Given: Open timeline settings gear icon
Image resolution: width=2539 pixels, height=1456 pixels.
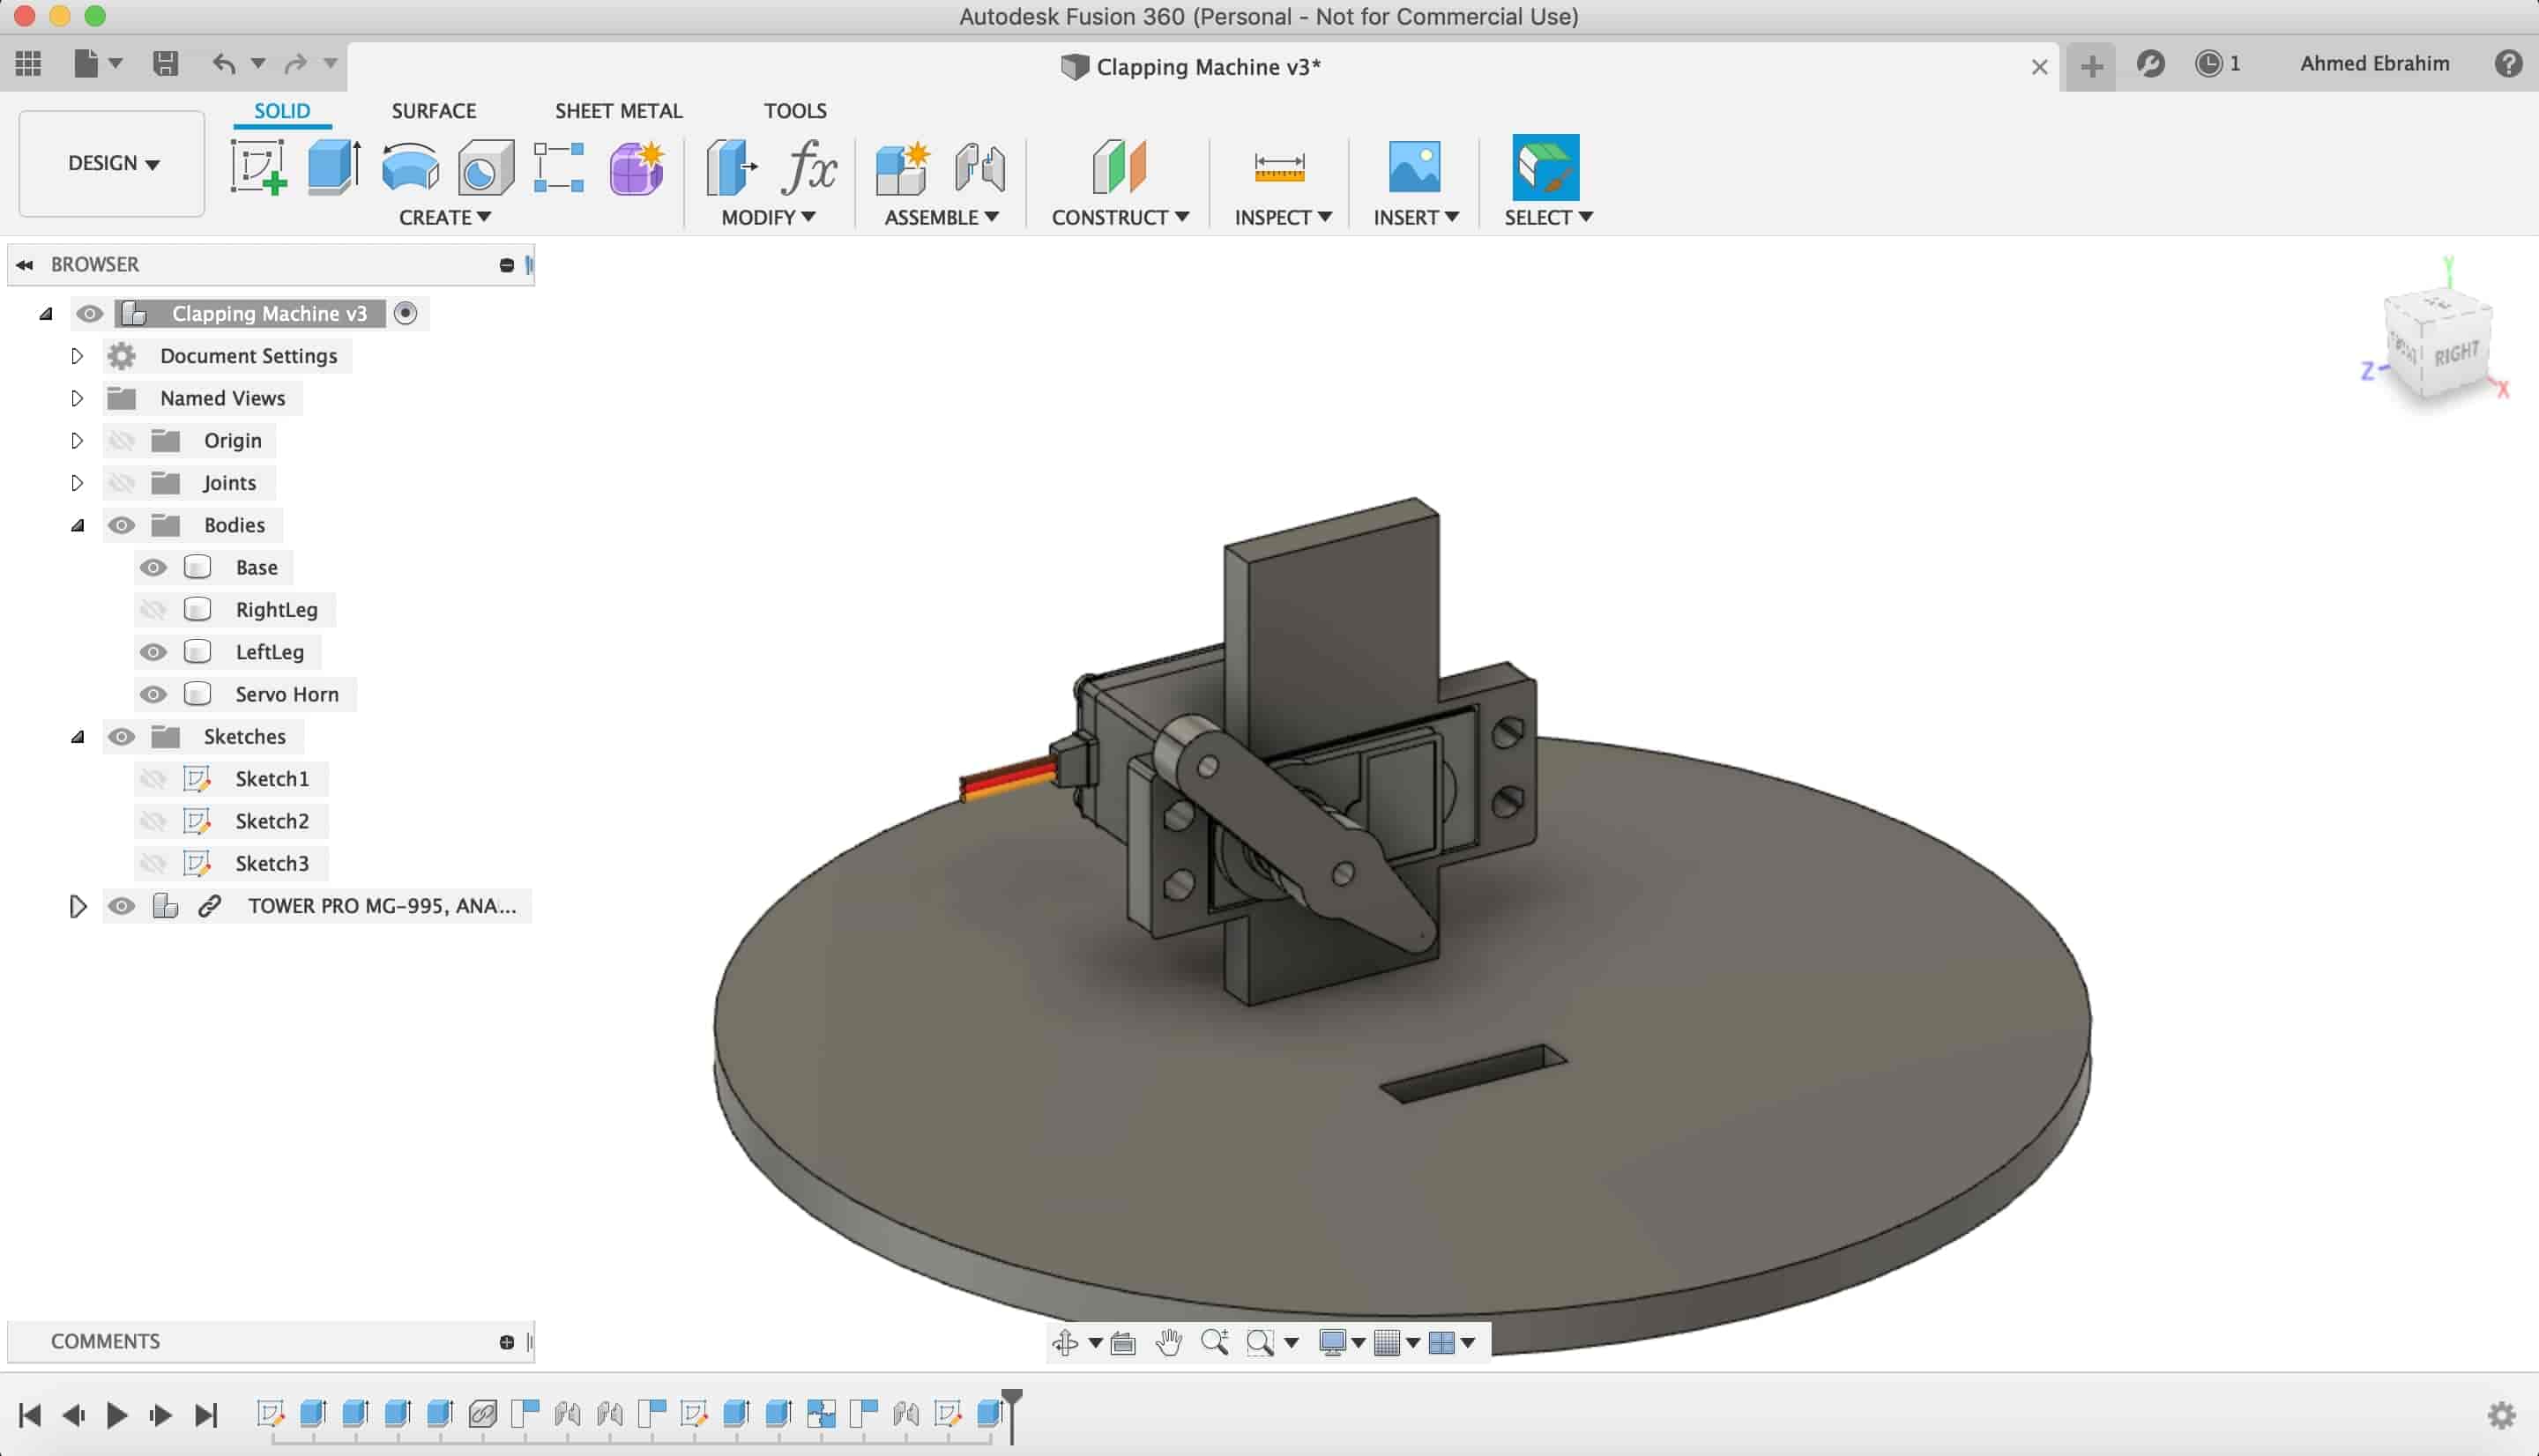Looking at the screenshot, I should [x=2501, y=1414].
